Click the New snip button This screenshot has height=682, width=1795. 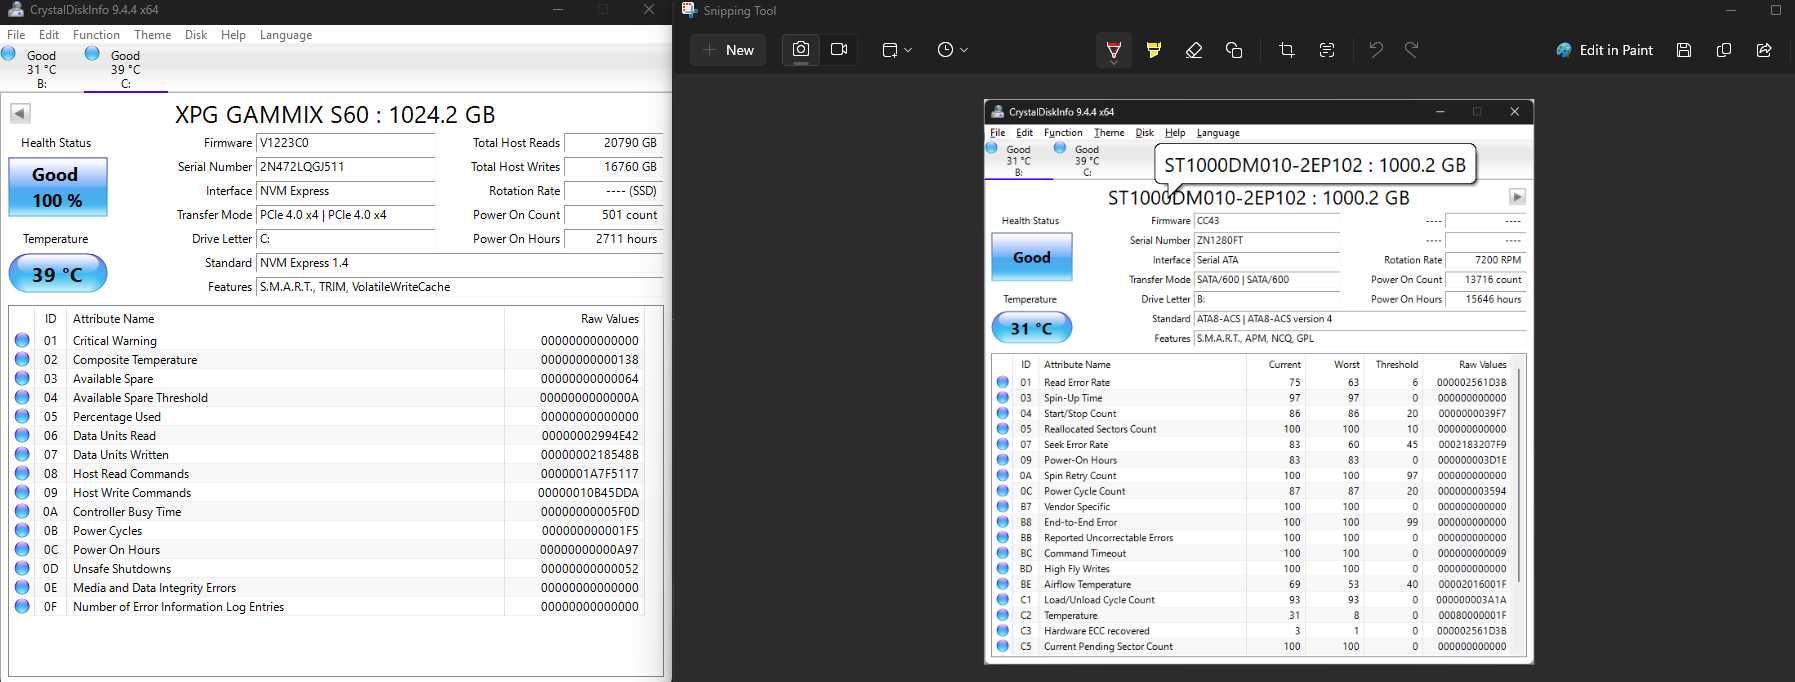coord(729,50)
